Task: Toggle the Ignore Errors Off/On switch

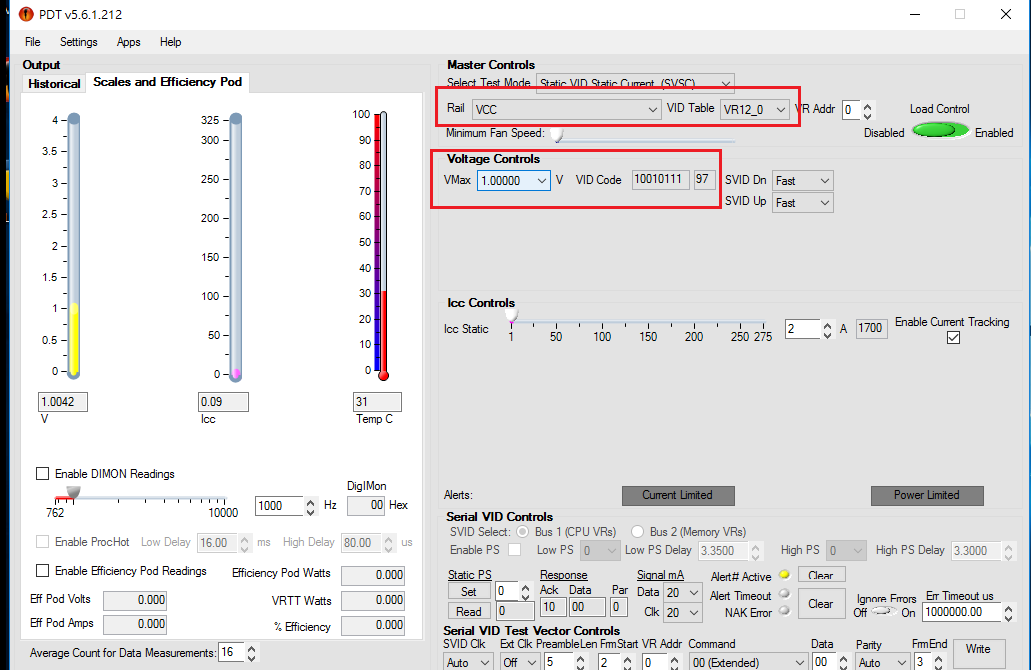Action: 884,611
